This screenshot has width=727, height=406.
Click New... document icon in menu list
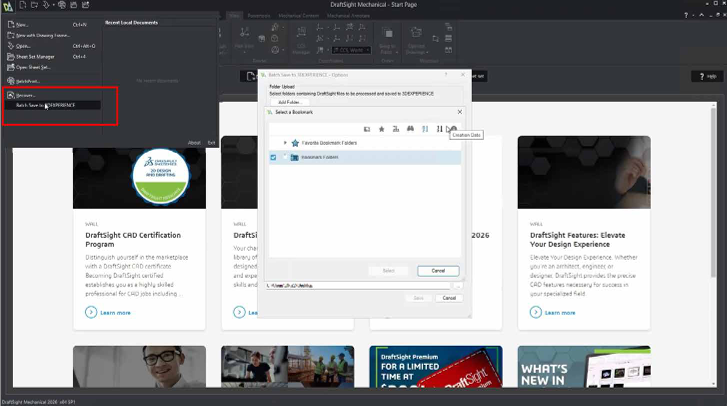(11, 25)
